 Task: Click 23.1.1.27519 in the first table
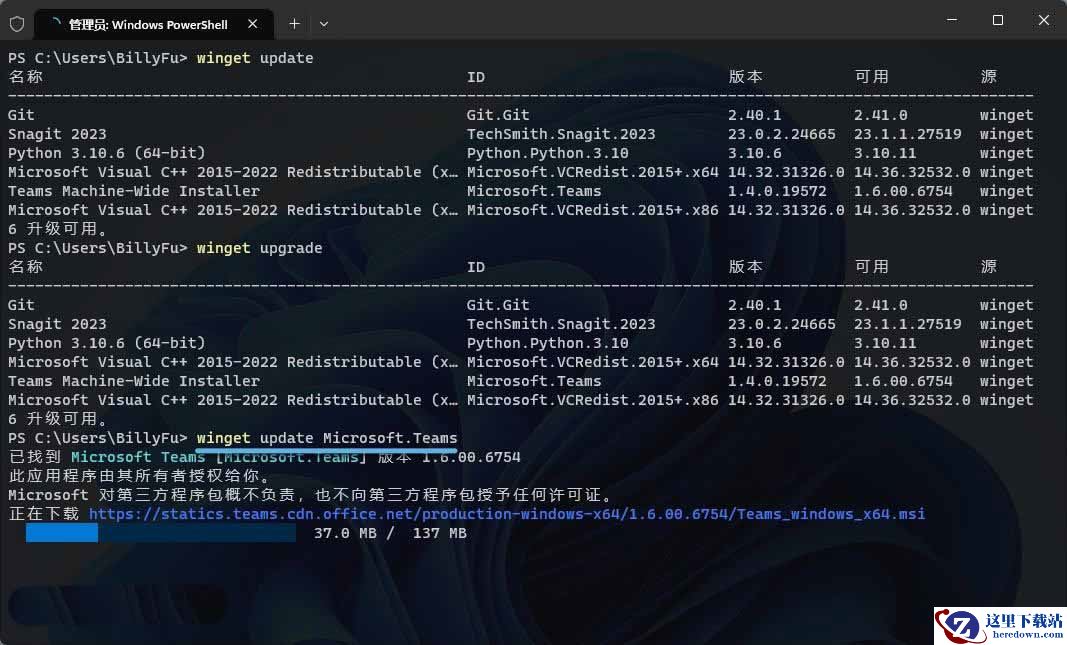(908, 134)
